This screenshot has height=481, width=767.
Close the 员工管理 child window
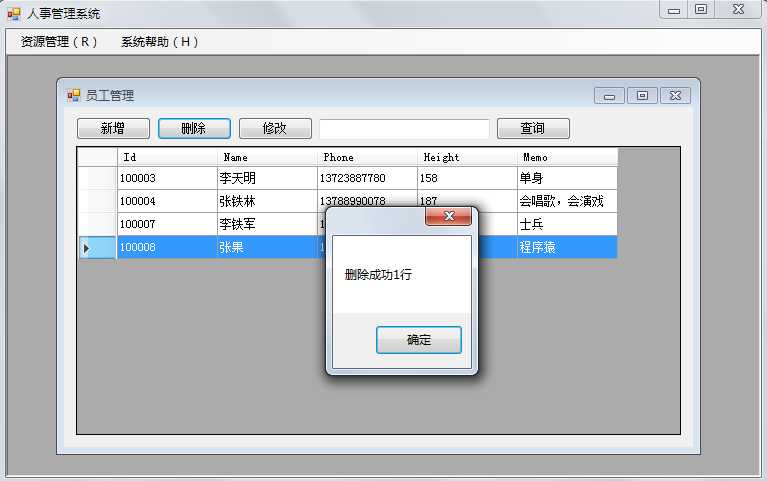click(676, 96)
